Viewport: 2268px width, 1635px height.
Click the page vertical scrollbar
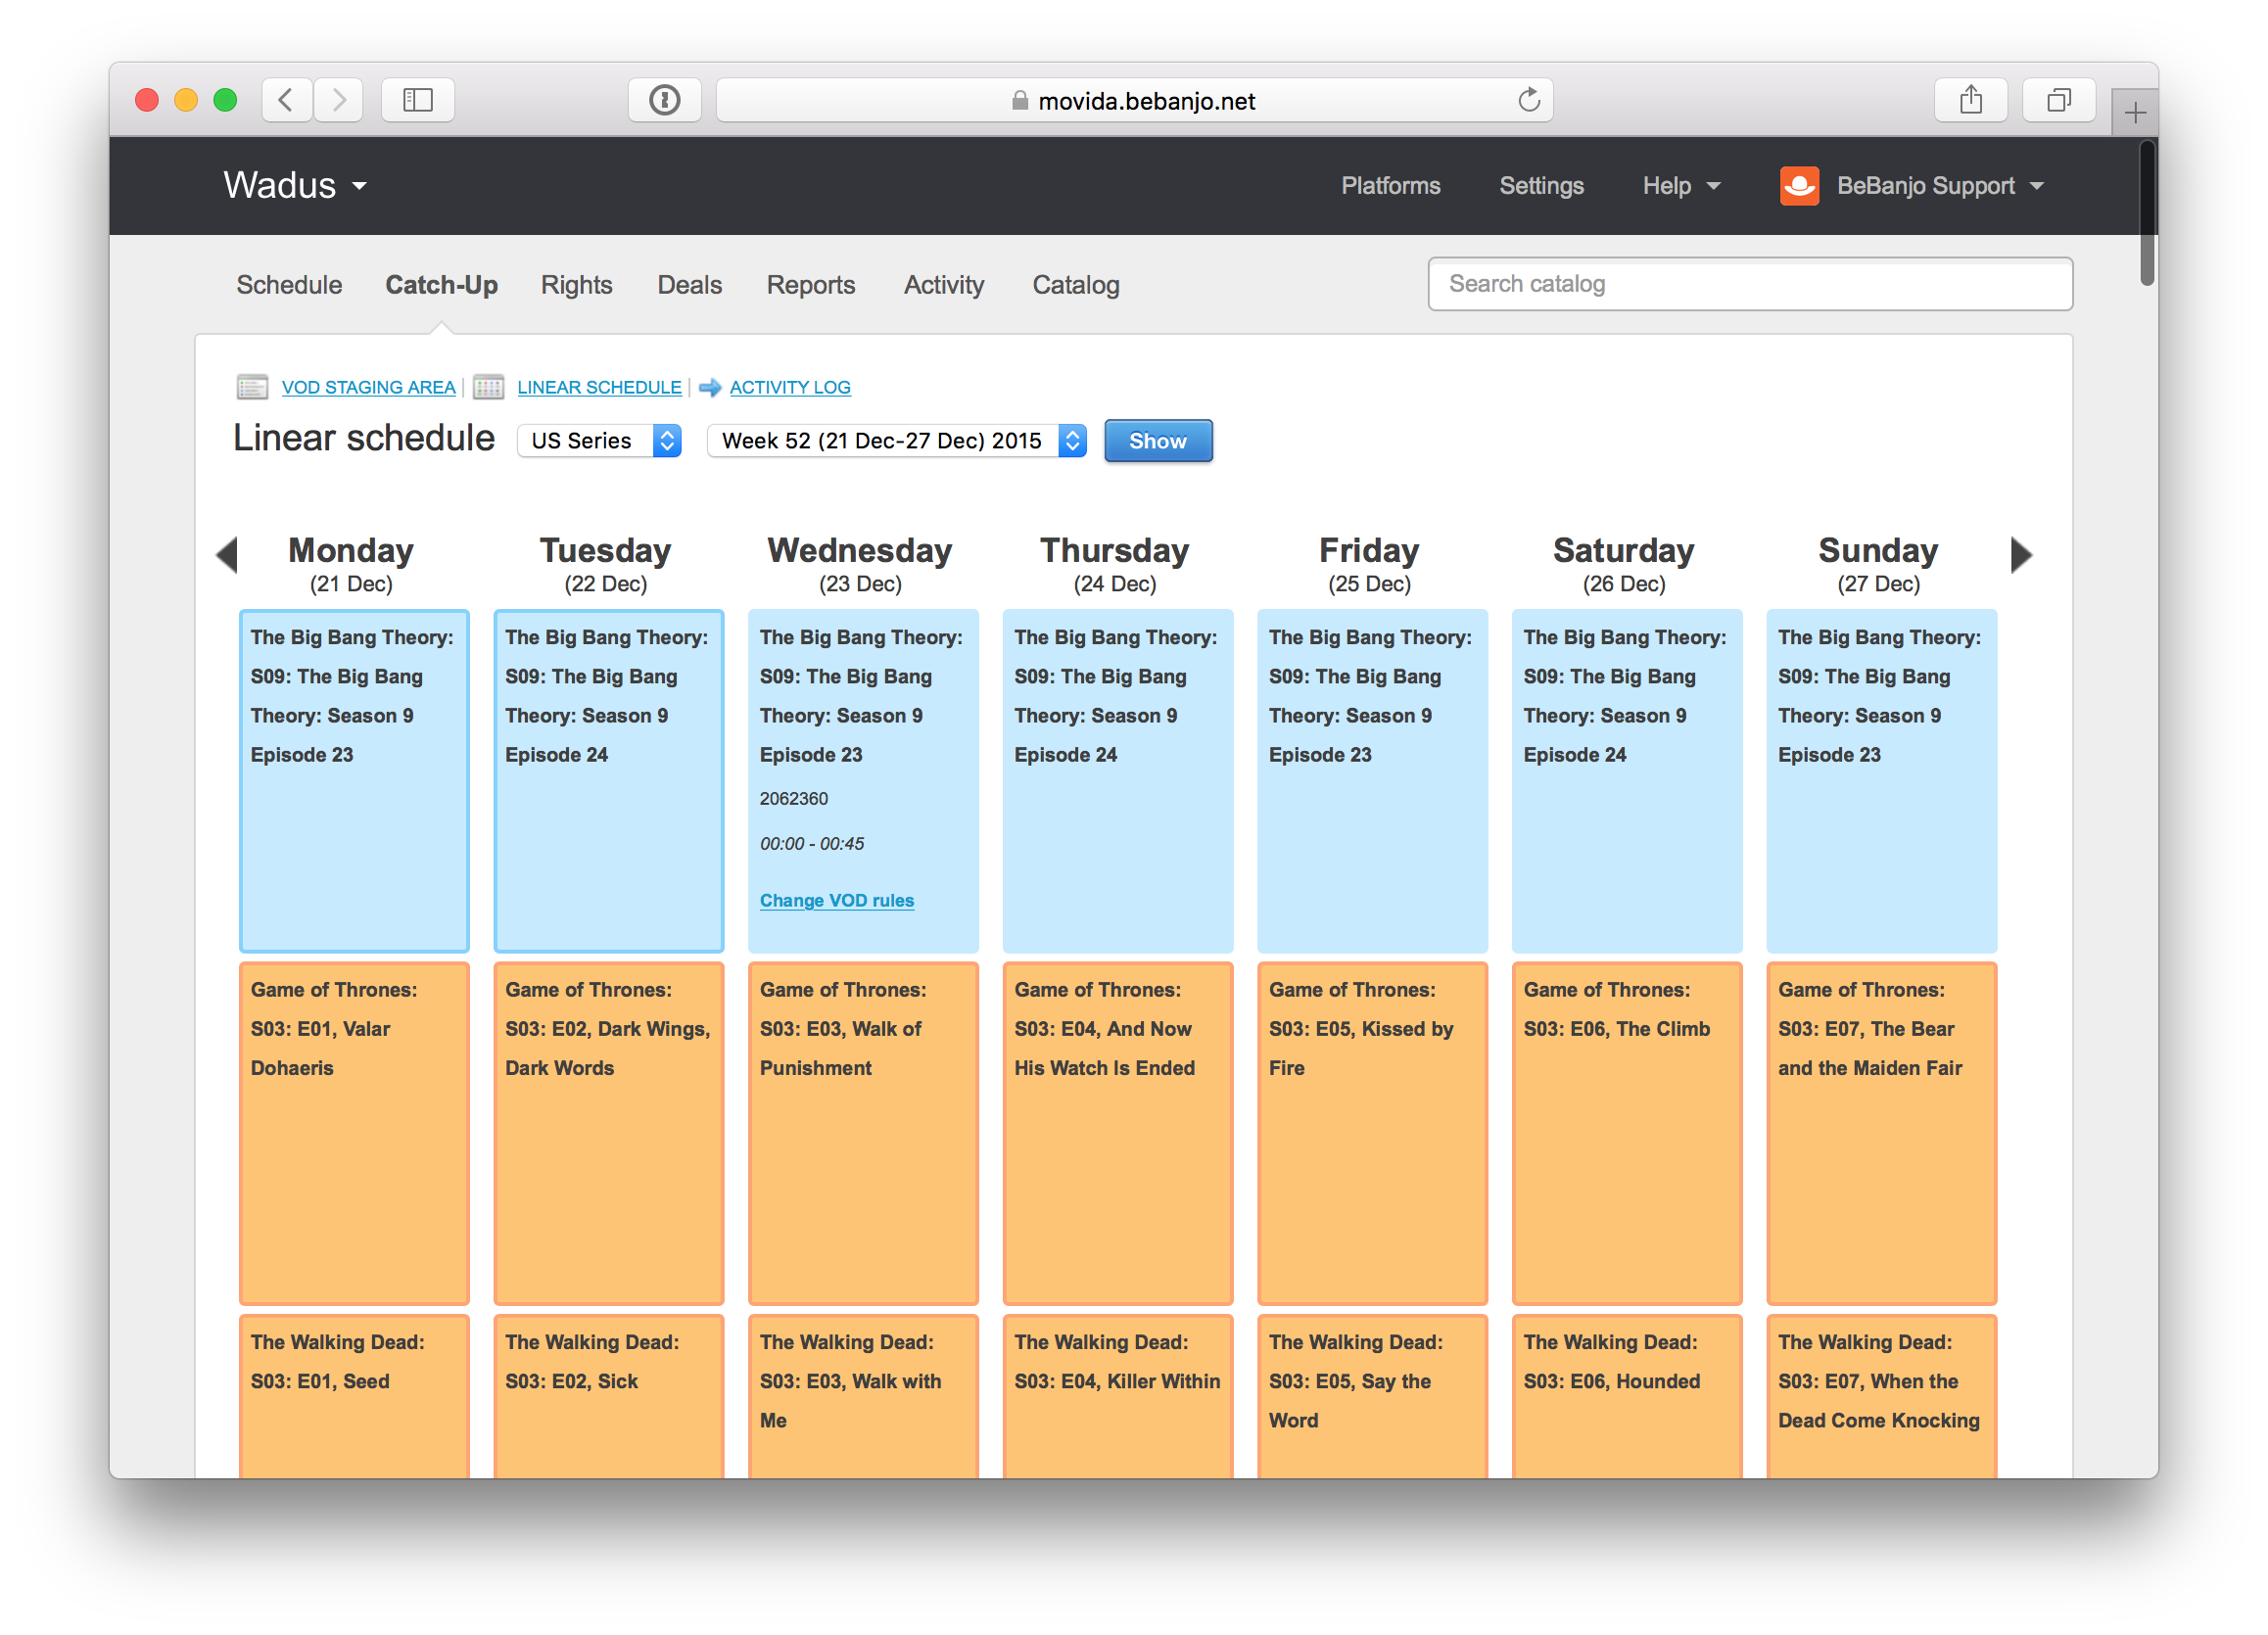pyautogui.click(x=2147, y=212)
